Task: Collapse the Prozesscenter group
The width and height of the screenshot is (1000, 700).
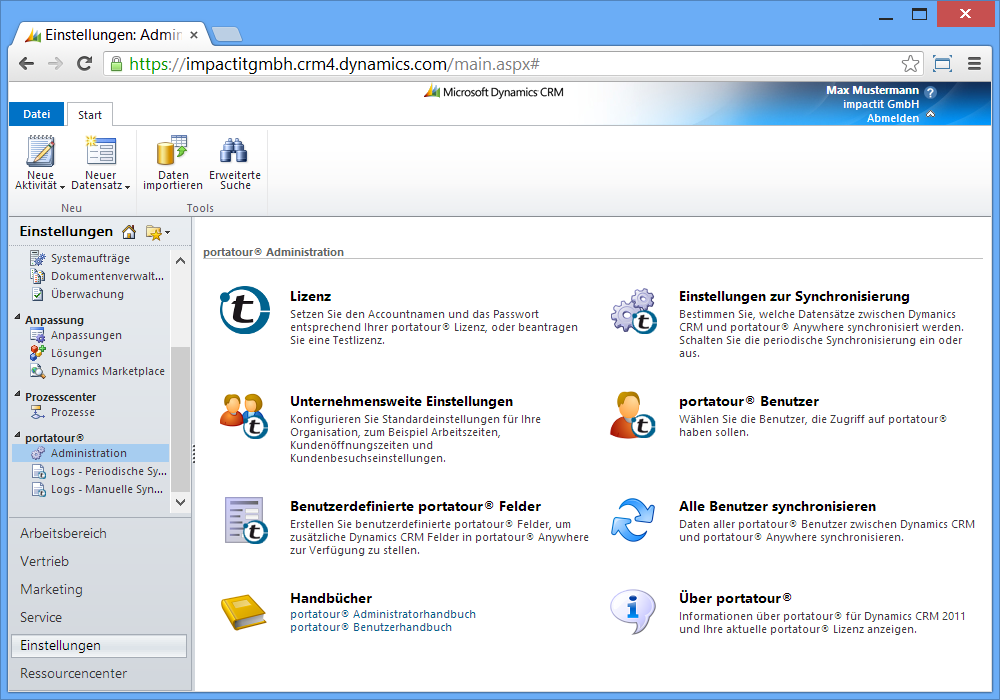Action: pos(17,394)
